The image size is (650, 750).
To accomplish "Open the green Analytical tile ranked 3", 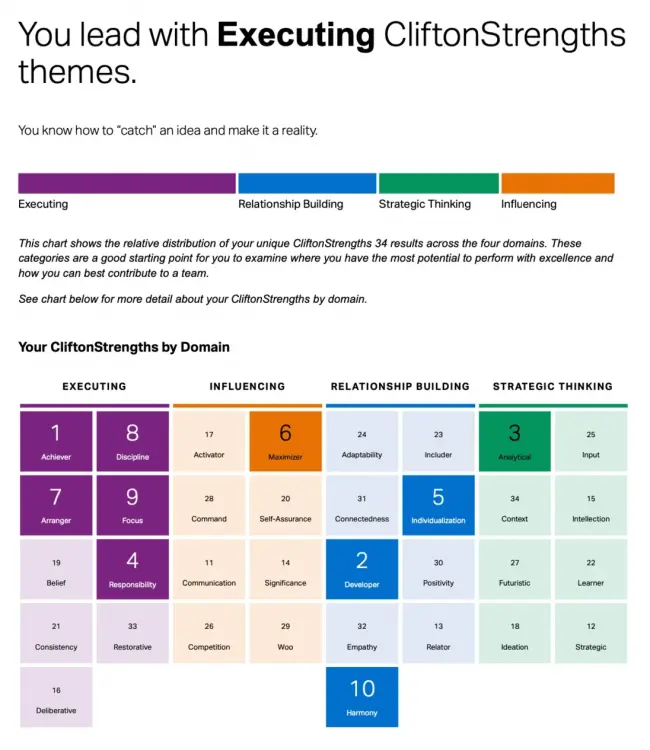I will (x=515, y=441).
